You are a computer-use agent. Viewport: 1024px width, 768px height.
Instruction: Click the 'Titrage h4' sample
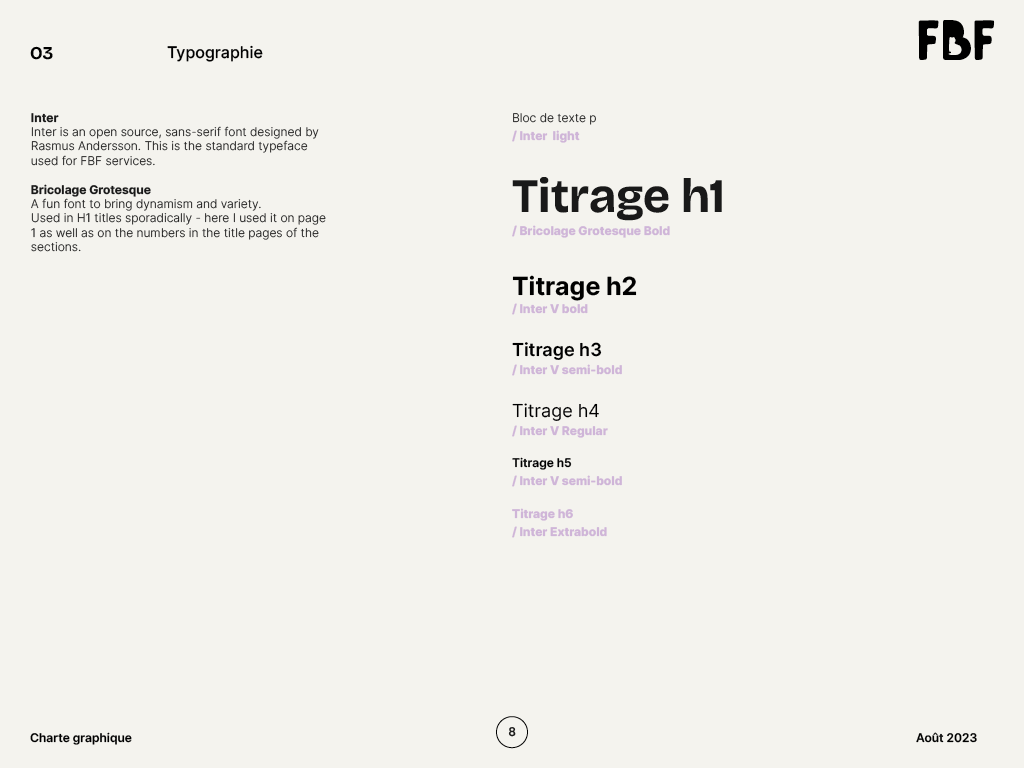(x=555, y=411)
